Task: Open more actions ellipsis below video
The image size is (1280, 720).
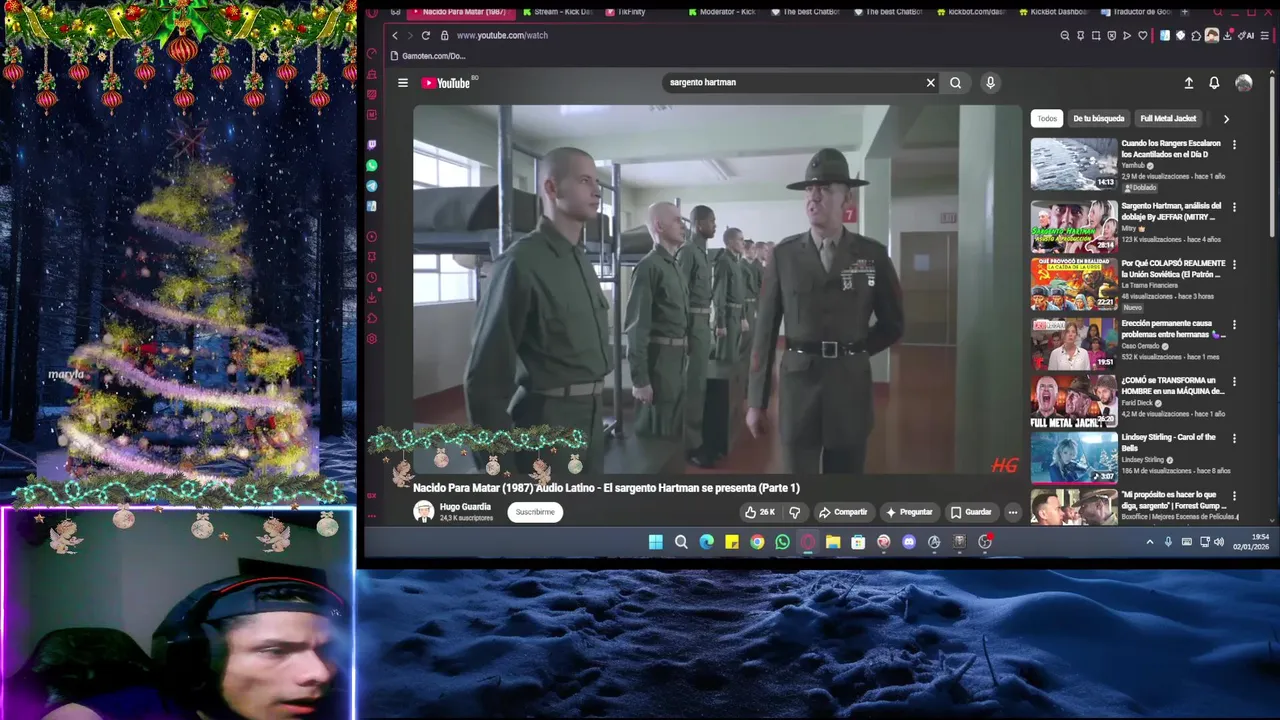Action: click(x=1012, y=512)
